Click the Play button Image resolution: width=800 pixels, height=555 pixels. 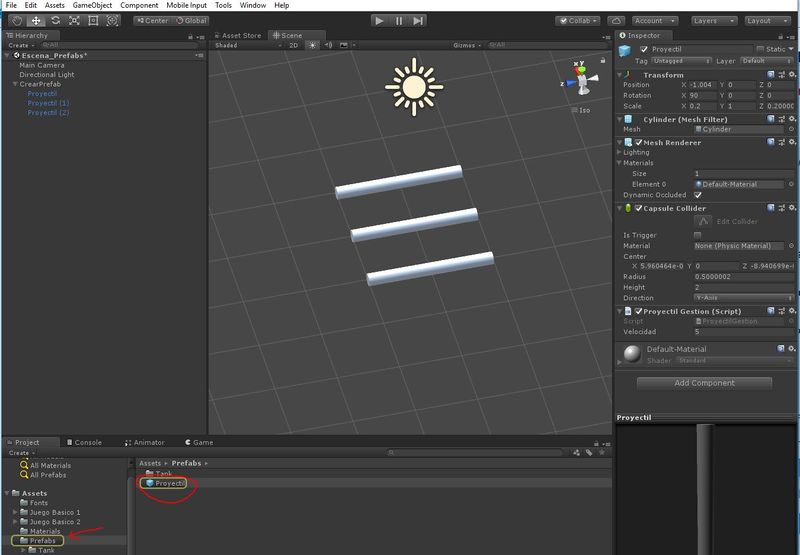click(379, 21)
